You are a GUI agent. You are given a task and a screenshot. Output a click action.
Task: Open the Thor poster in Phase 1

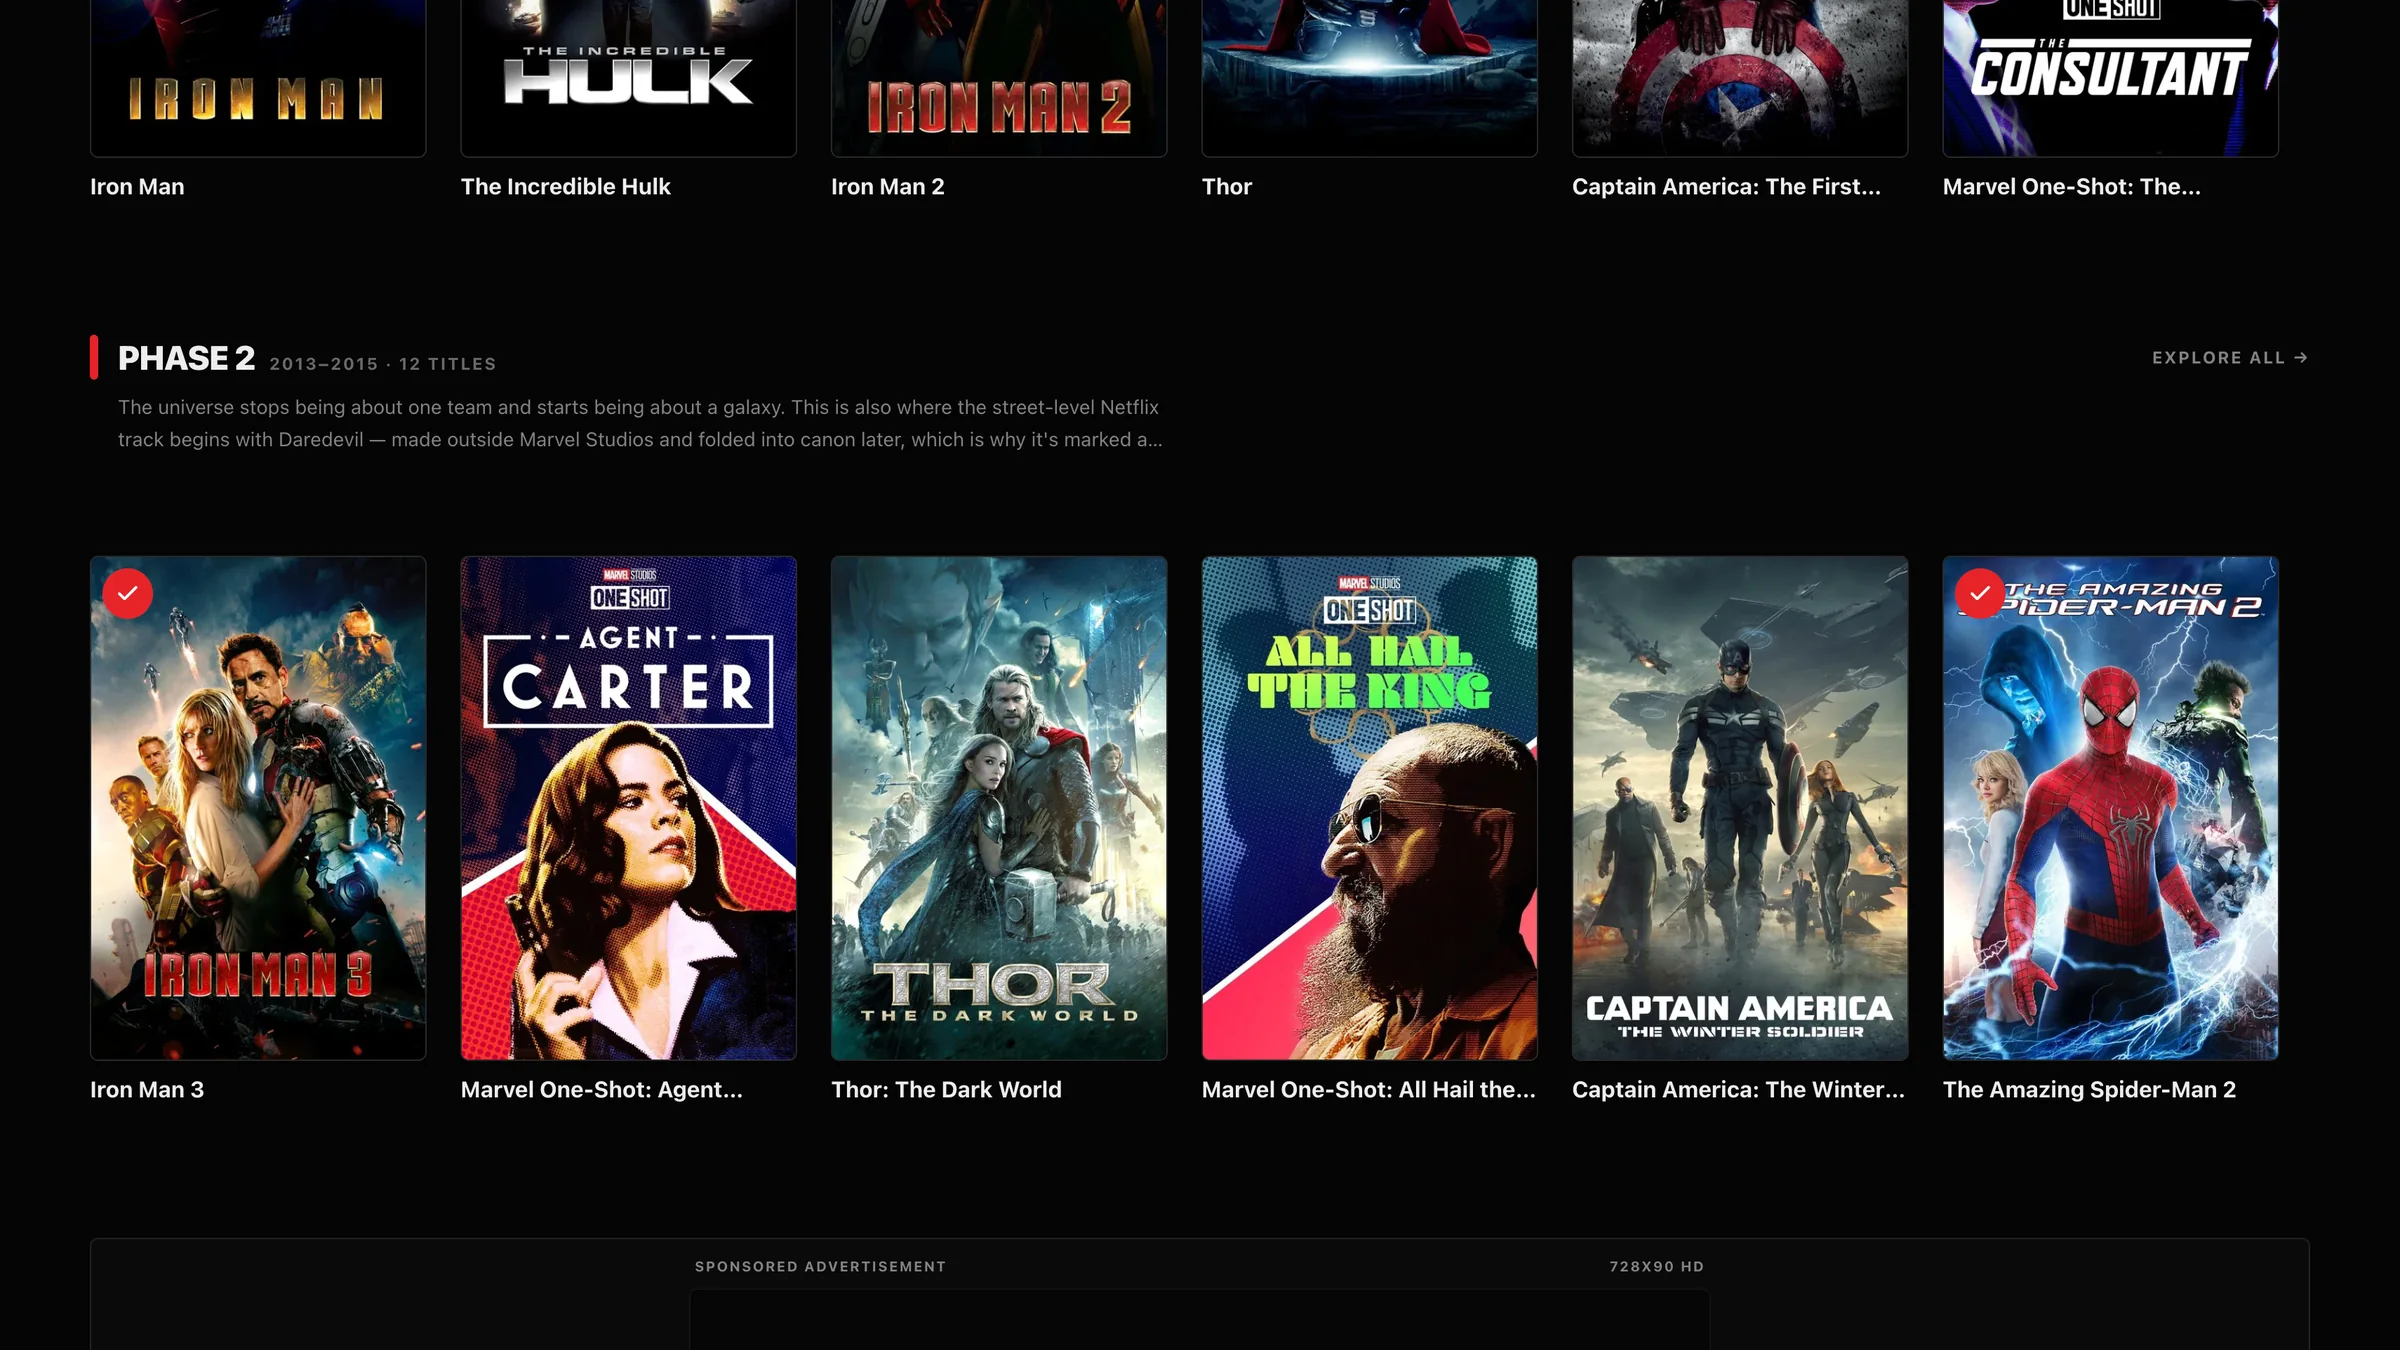coord(1370,78)
